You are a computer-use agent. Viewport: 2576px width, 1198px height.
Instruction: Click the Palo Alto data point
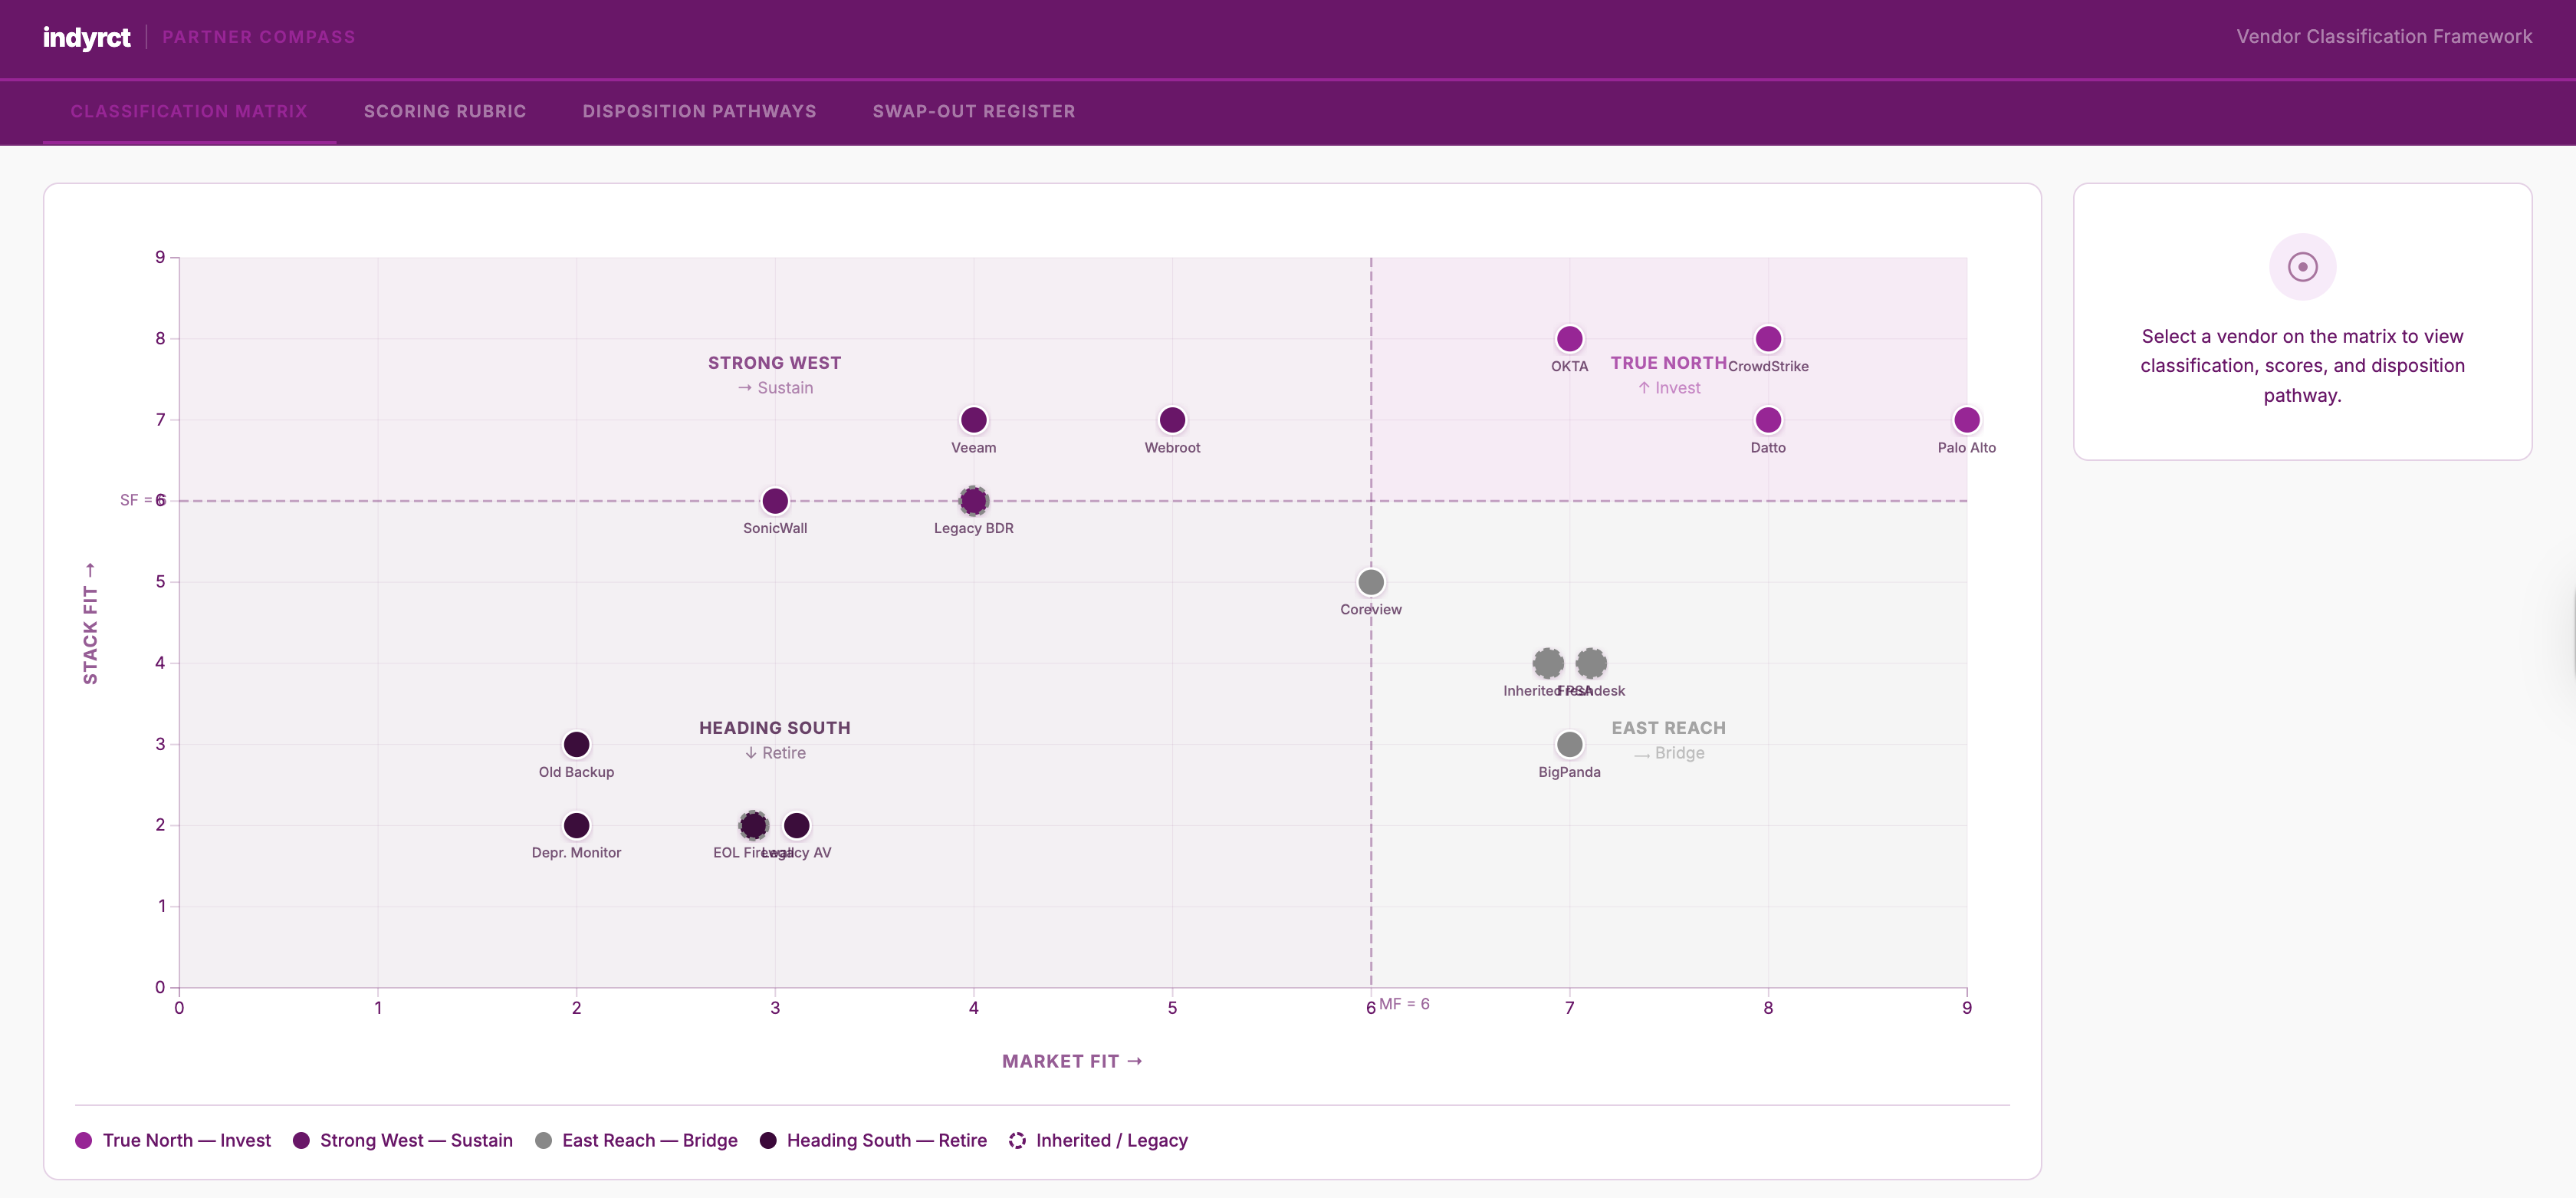click(1966, 420)
